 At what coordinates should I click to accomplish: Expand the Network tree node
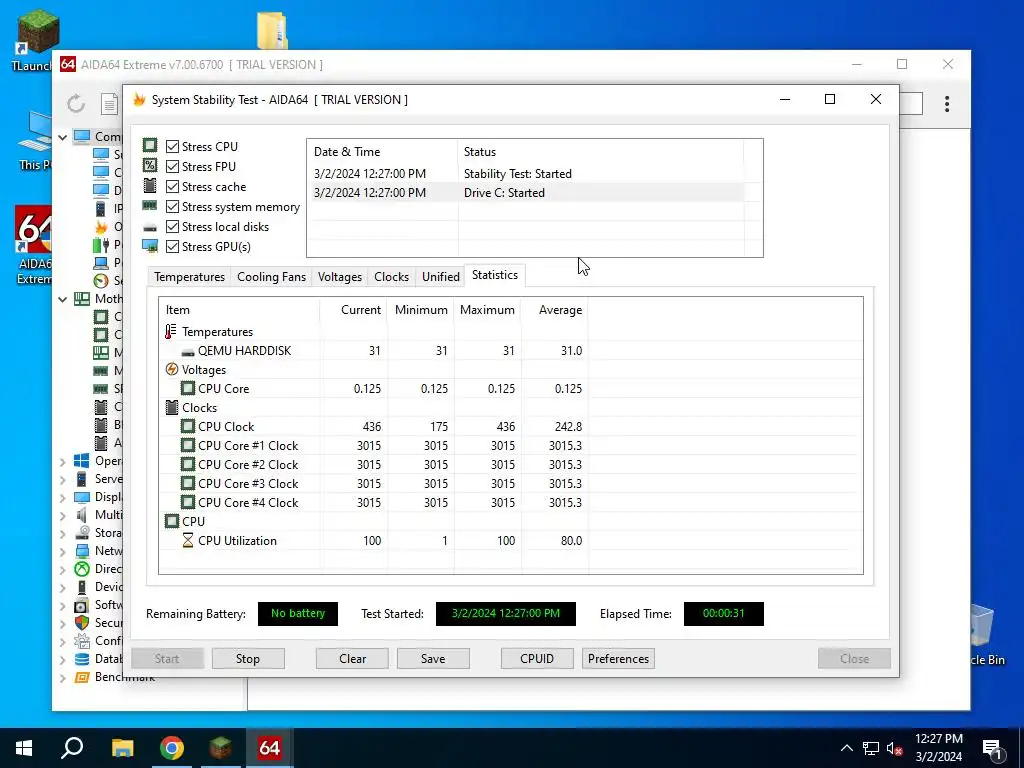tap(63, 551)
